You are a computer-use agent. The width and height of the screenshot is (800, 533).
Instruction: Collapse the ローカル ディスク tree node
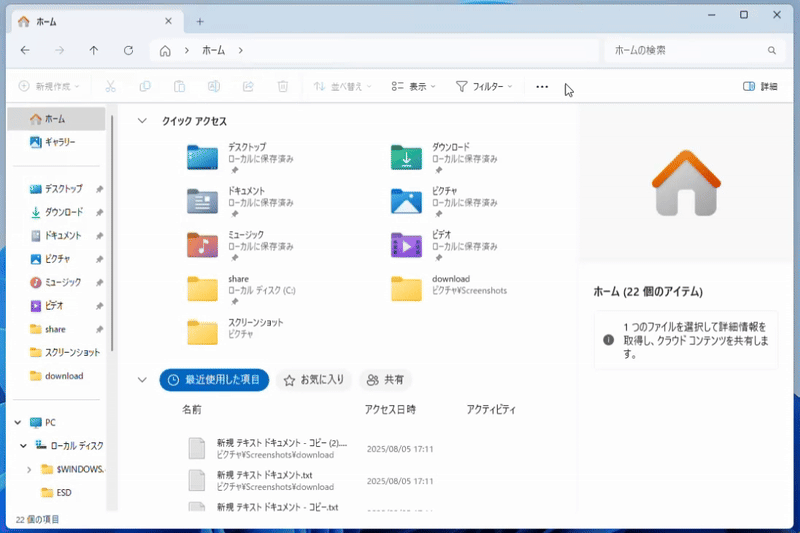23,445
